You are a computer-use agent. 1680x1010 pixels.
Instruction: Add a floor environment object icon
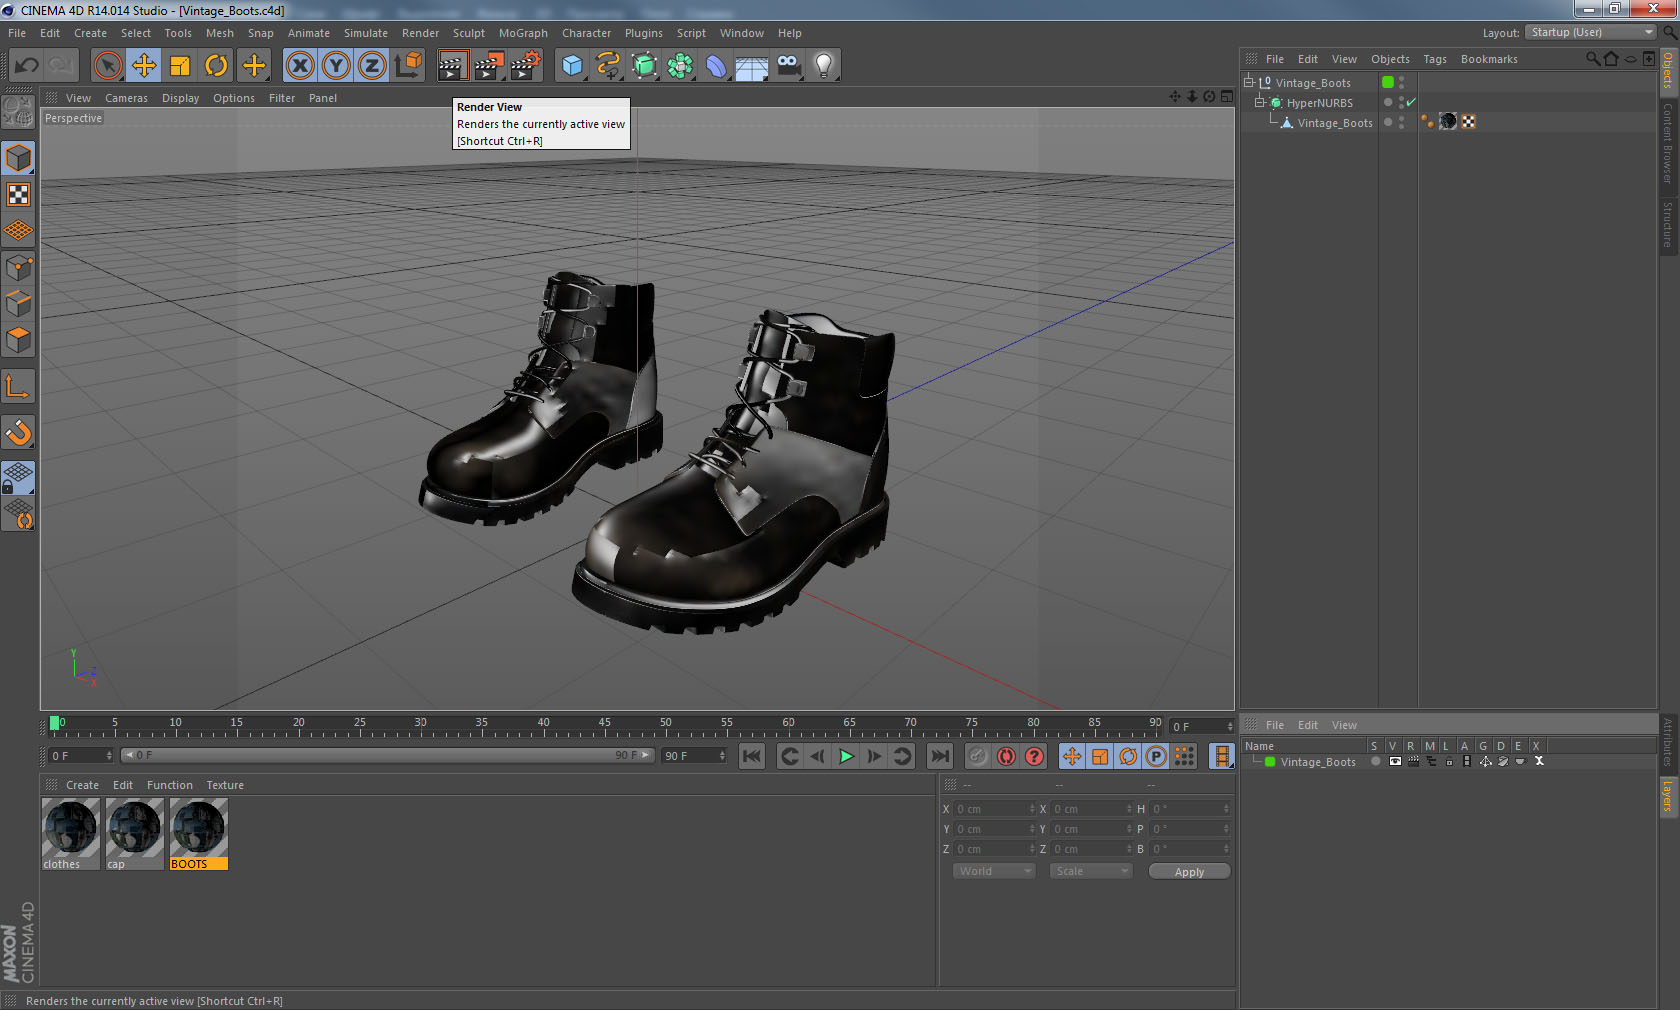coord(752,66)
